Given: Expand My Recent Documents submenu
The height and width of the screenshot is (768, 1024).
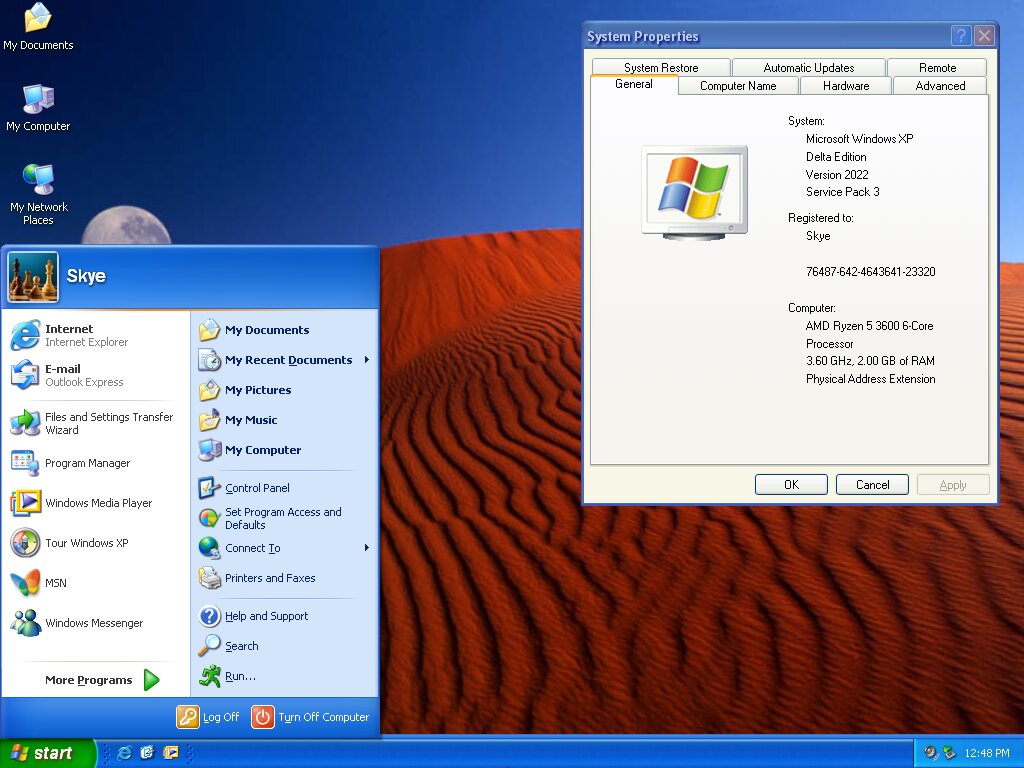Looking at the screenshot, I should coord(286,360).
